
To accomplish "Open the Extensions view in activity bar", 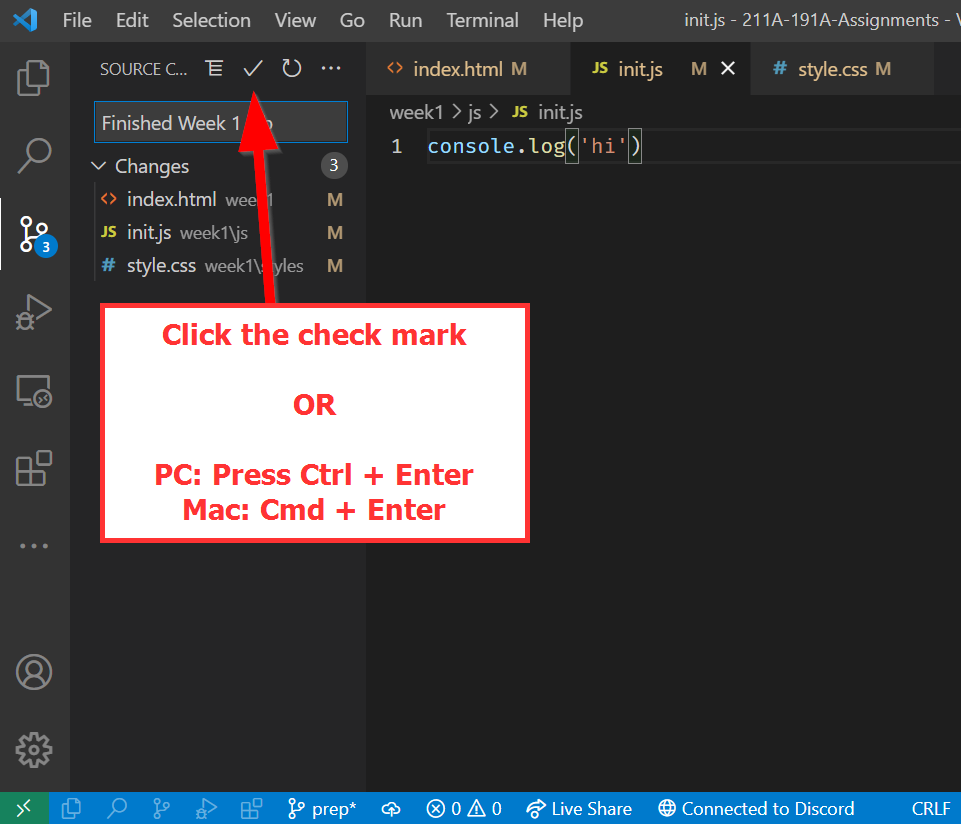I will pos(34,468).
